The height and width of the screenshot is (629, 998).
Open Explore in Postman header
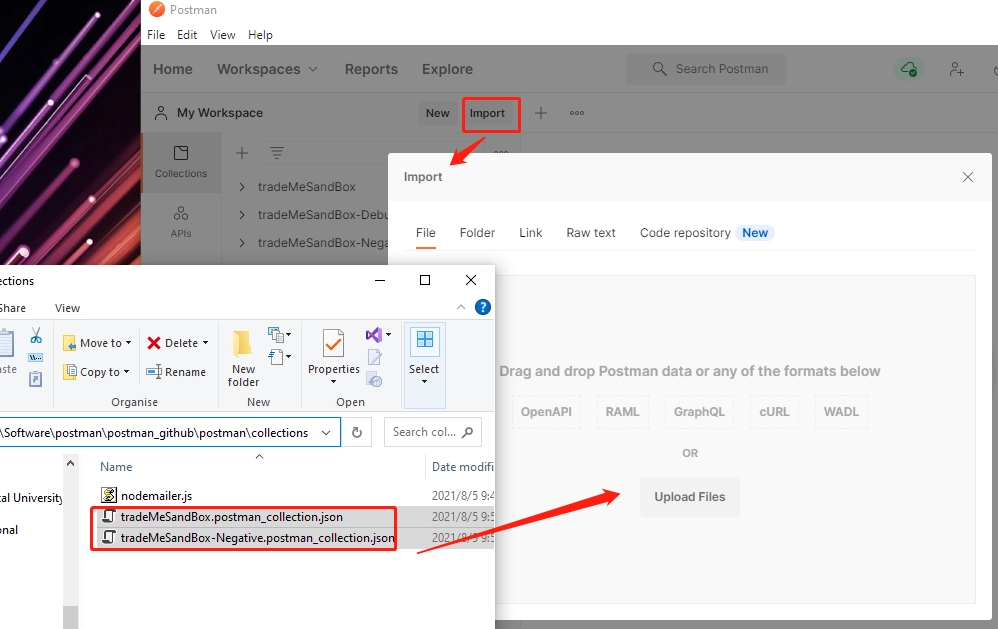pyautogui.click(x=447, y=69)
